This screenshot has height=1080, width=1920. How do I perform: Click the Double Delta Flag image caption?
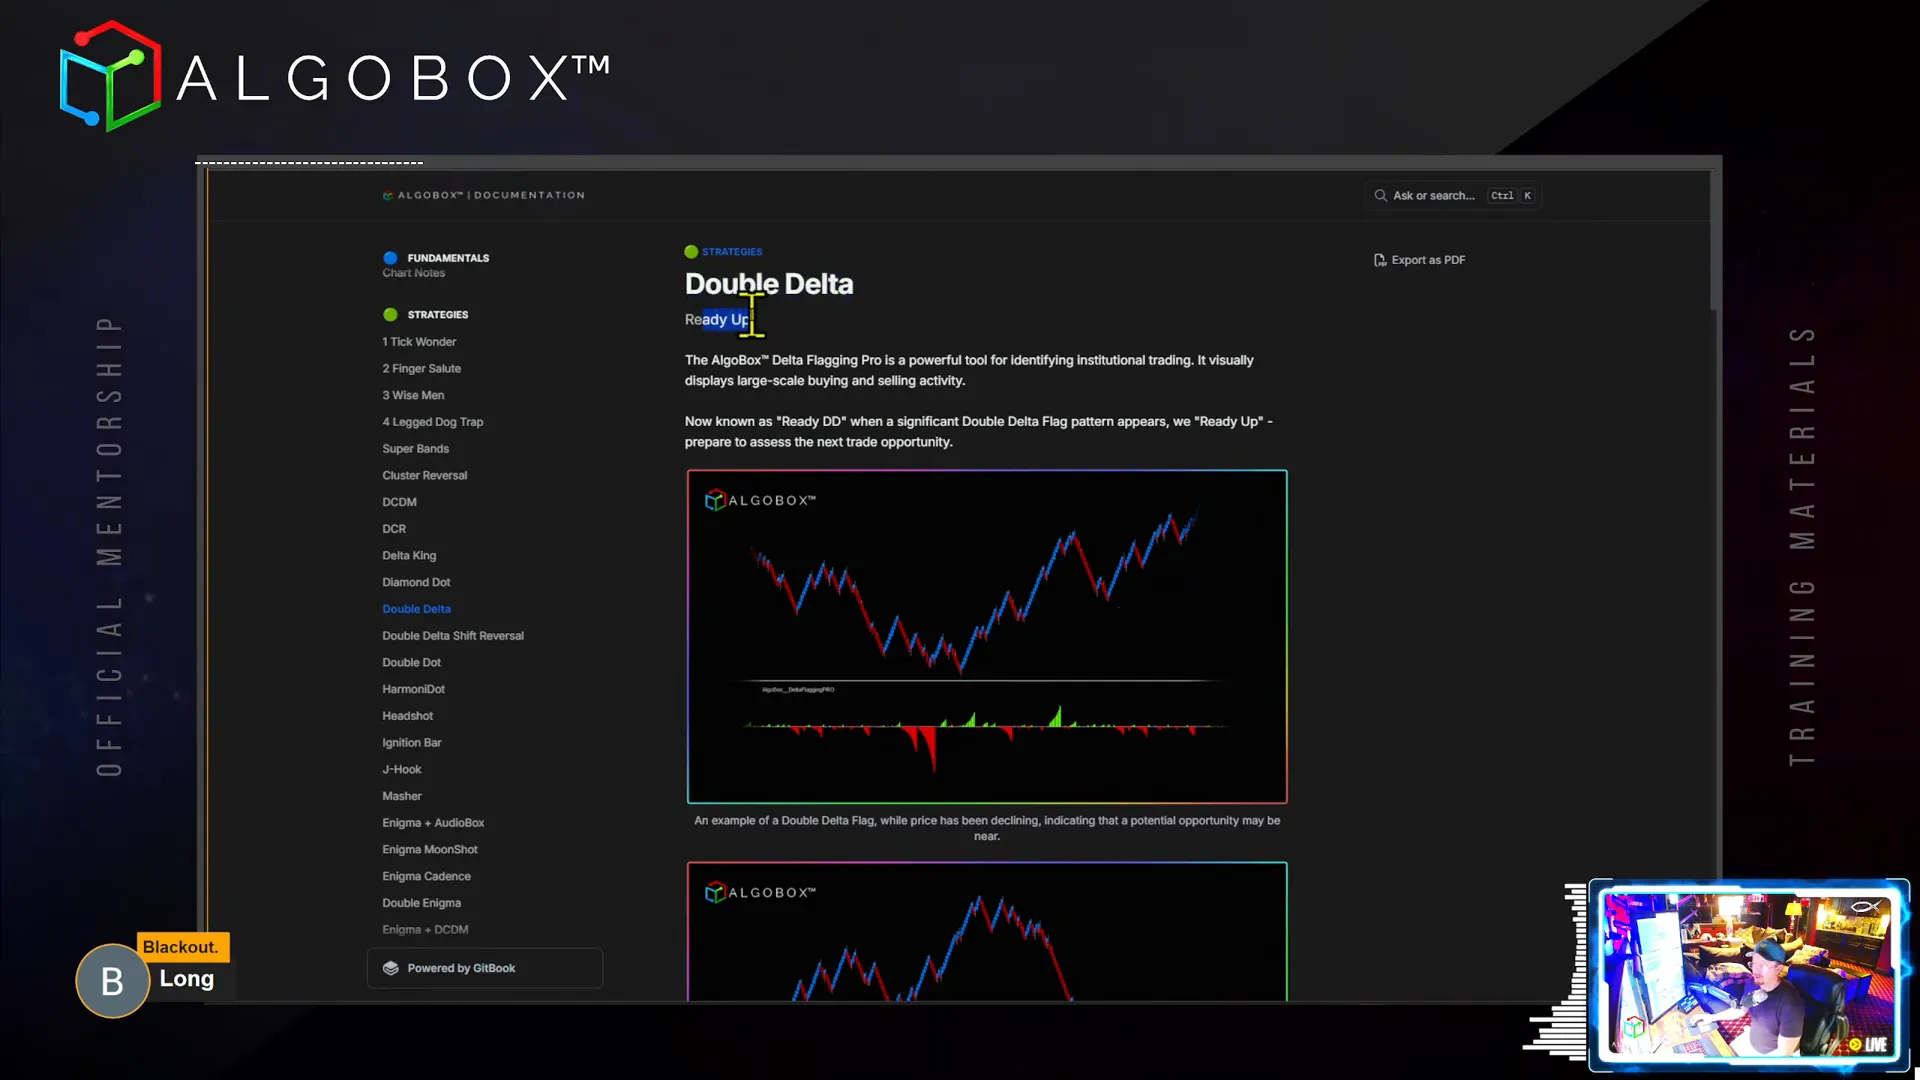click(x=986, y=828)
